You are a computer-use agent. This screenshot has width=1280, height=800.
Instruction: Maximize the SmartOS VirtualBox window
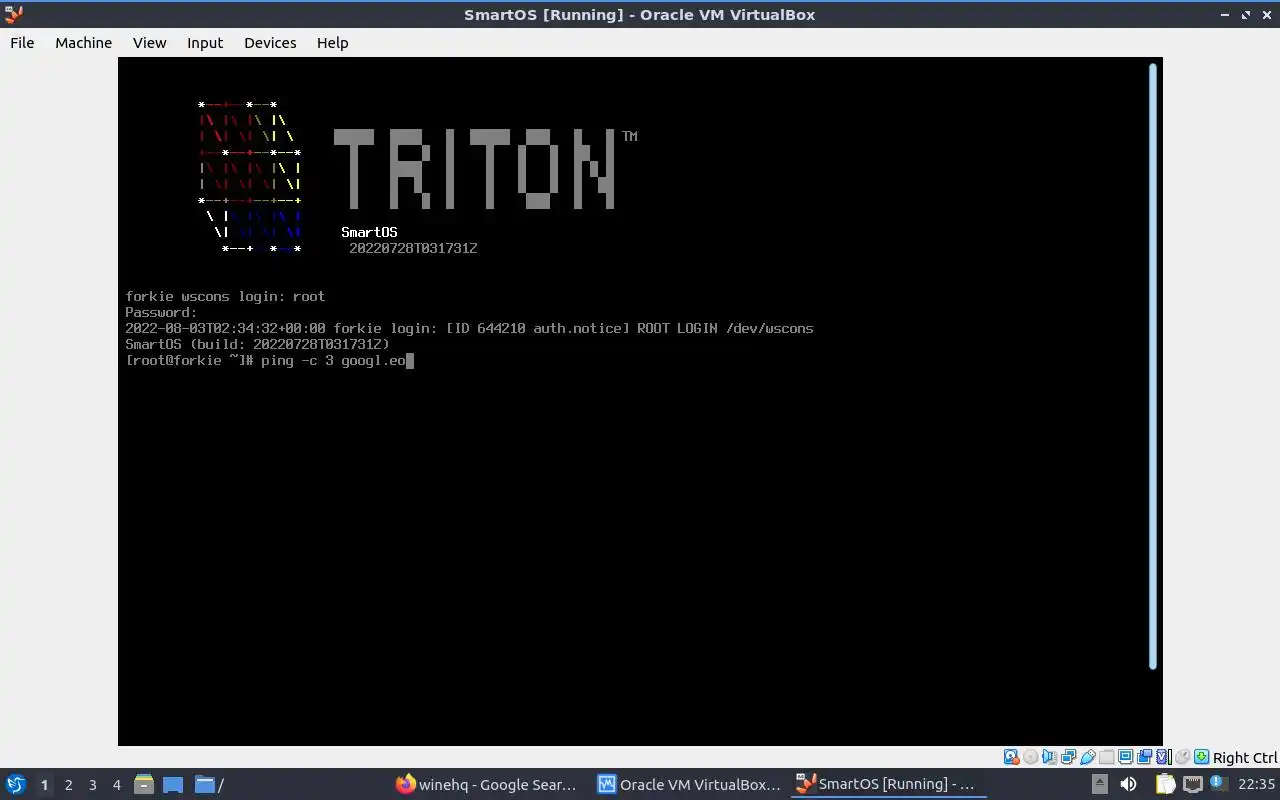tap(1246, 15)
